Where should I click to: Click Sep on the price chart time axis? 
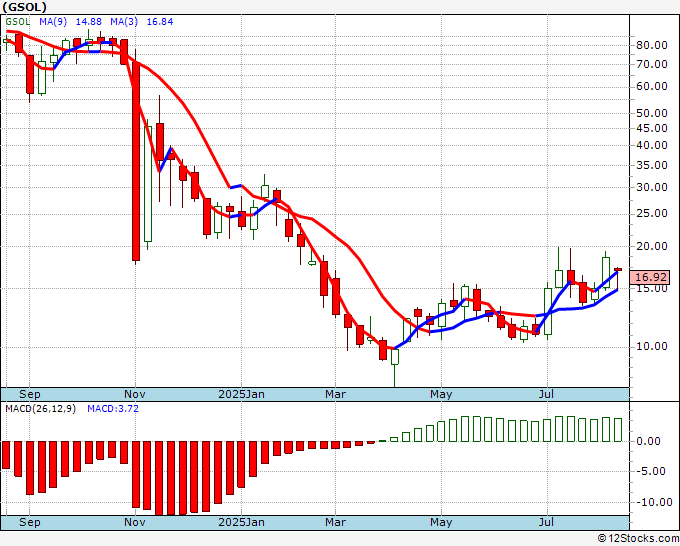tap(29, 394)
